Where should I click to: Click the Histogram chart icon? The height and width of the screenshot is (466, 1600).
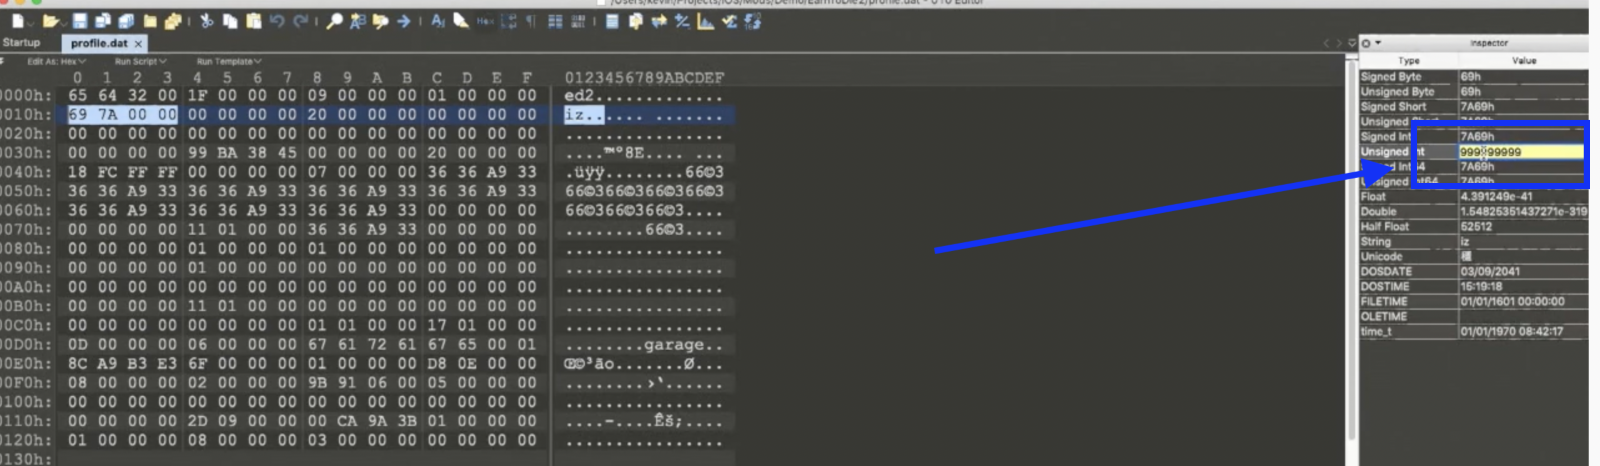[706, 21]
